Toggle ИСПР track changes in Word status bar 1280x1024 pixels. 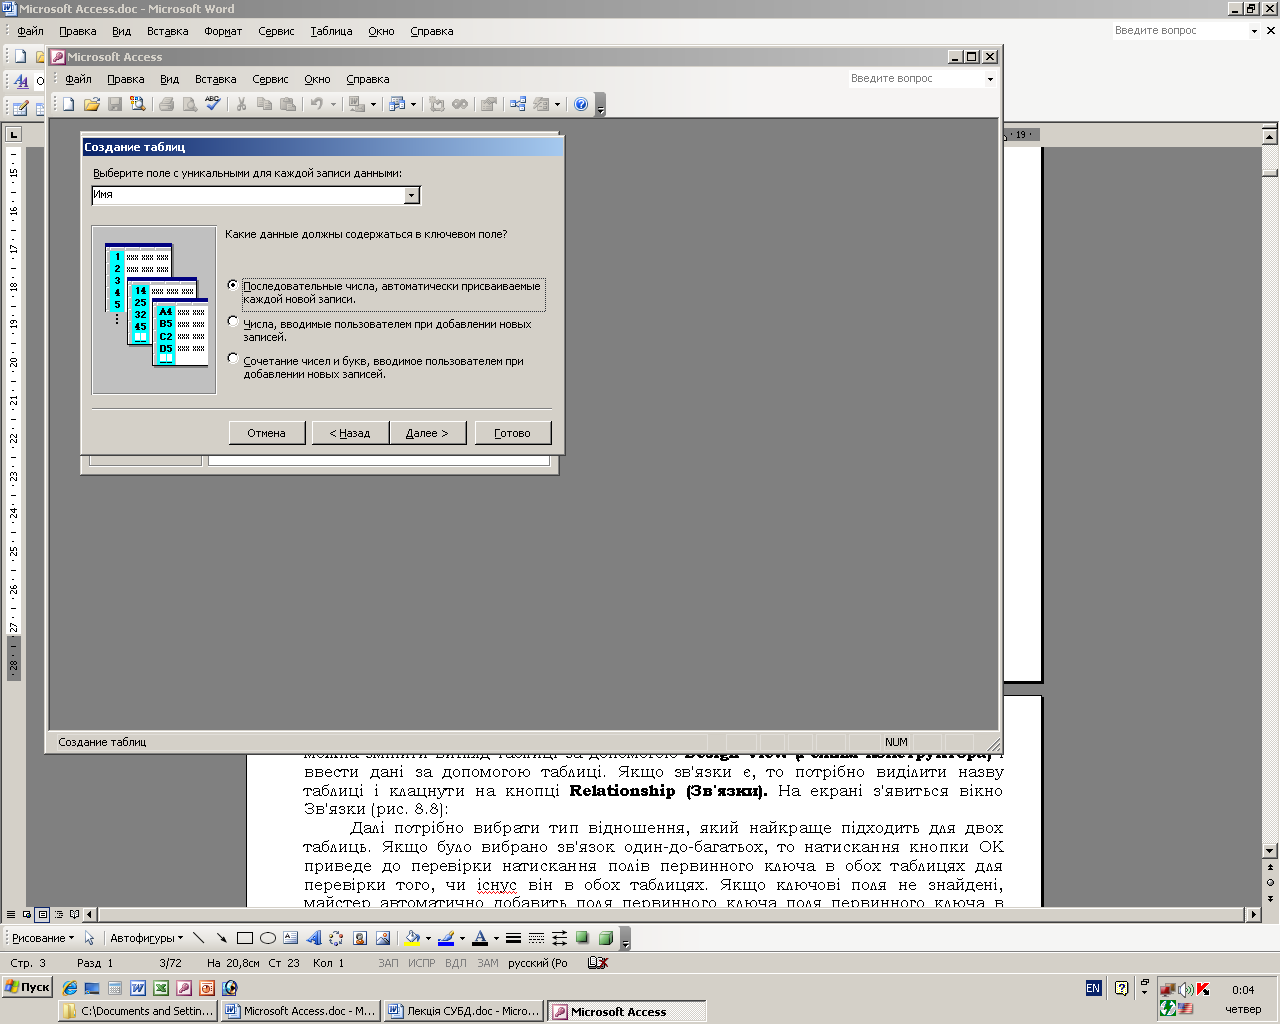click(x=422, y=963)
